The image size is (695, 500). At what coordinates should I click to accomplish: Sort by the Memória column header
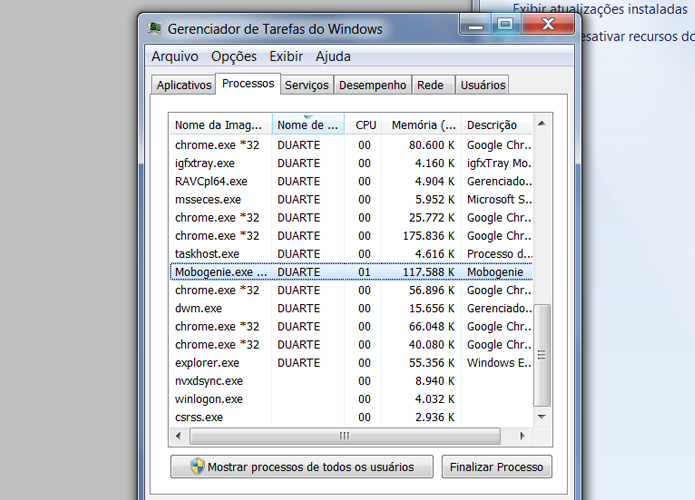422,125
